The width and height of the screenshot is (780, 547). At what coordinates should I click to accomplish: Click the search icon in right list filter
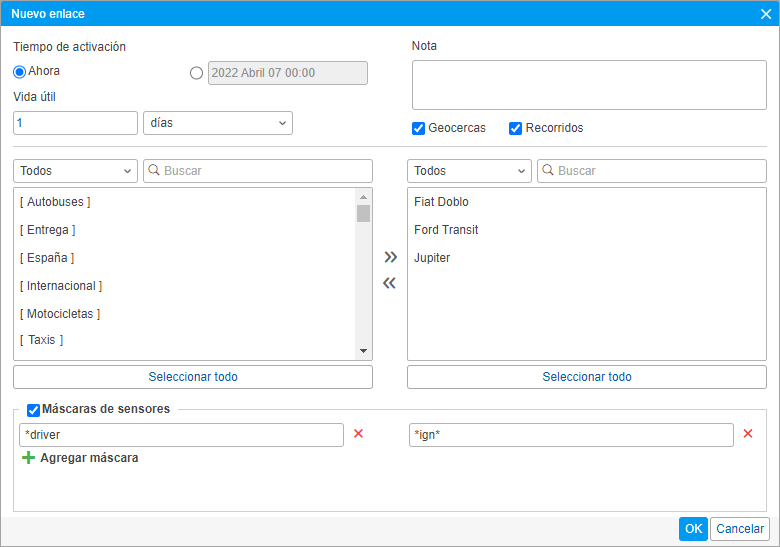548,171
